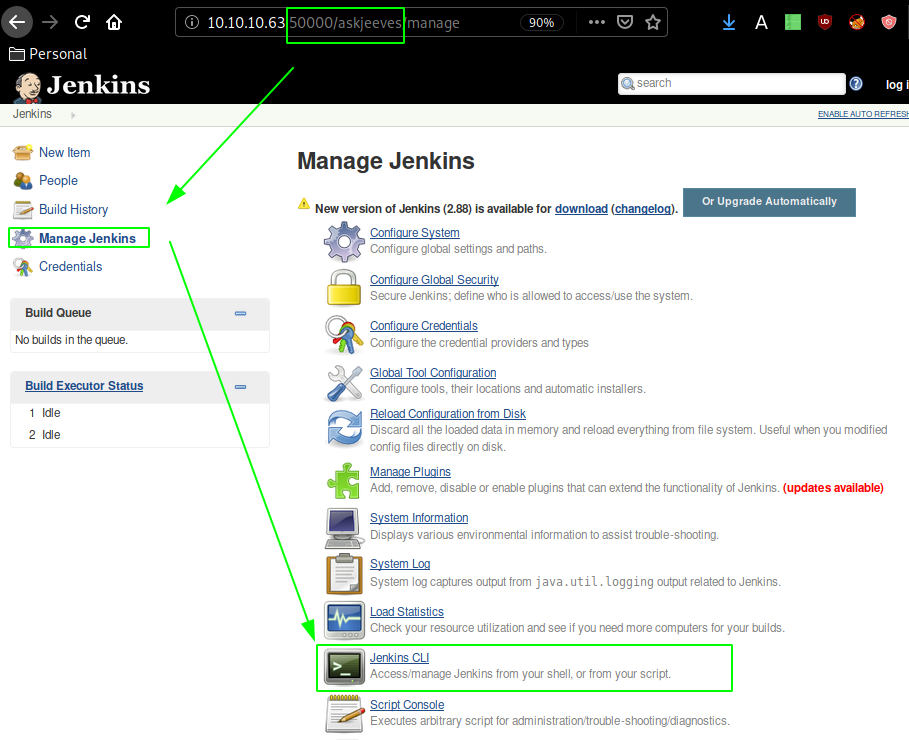
Task: Click the Manage Jenkins gear icon
Action: click(23, 238)
